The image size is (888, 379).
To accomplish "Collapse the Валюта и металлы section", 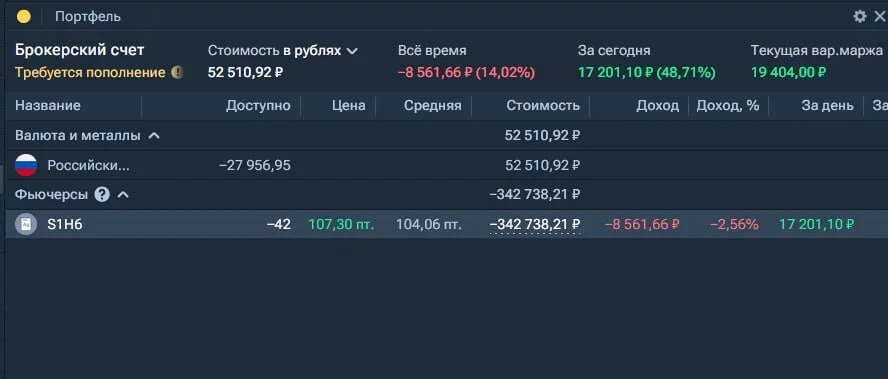I will click(x=153, y=136).
